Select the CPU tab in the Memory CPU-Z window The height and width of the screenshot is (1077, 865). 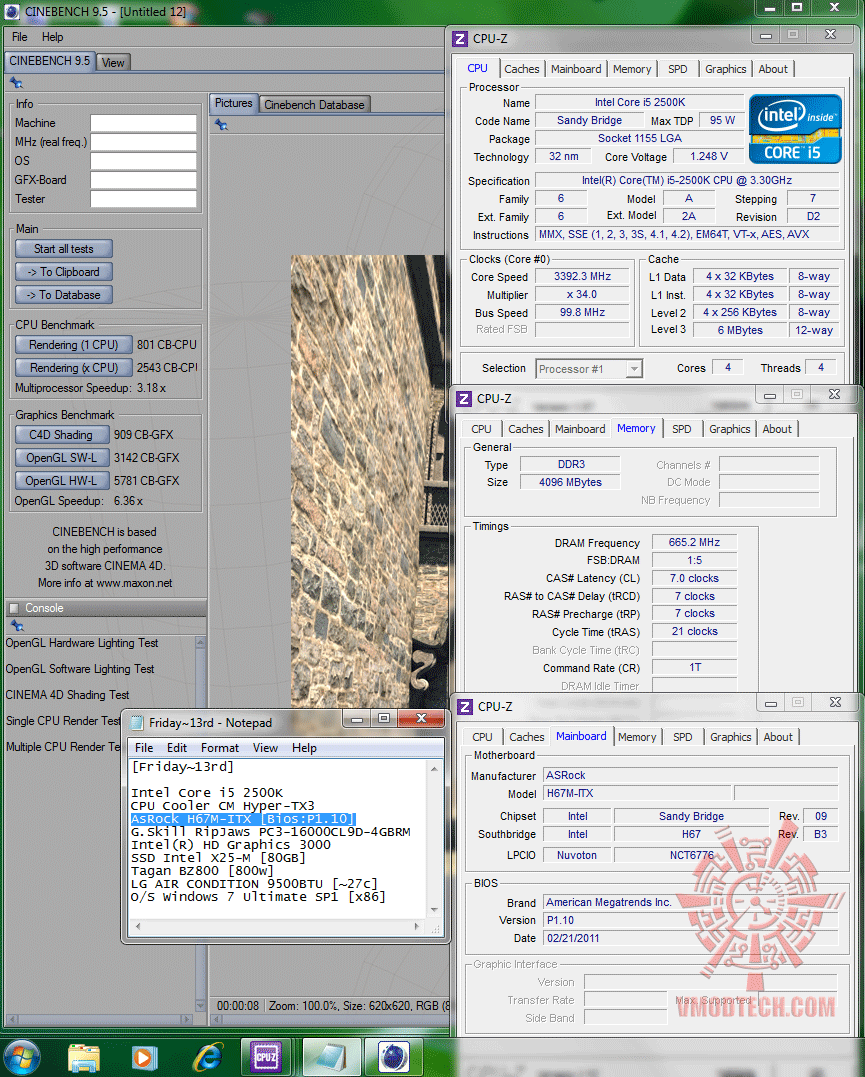(482, 429)
